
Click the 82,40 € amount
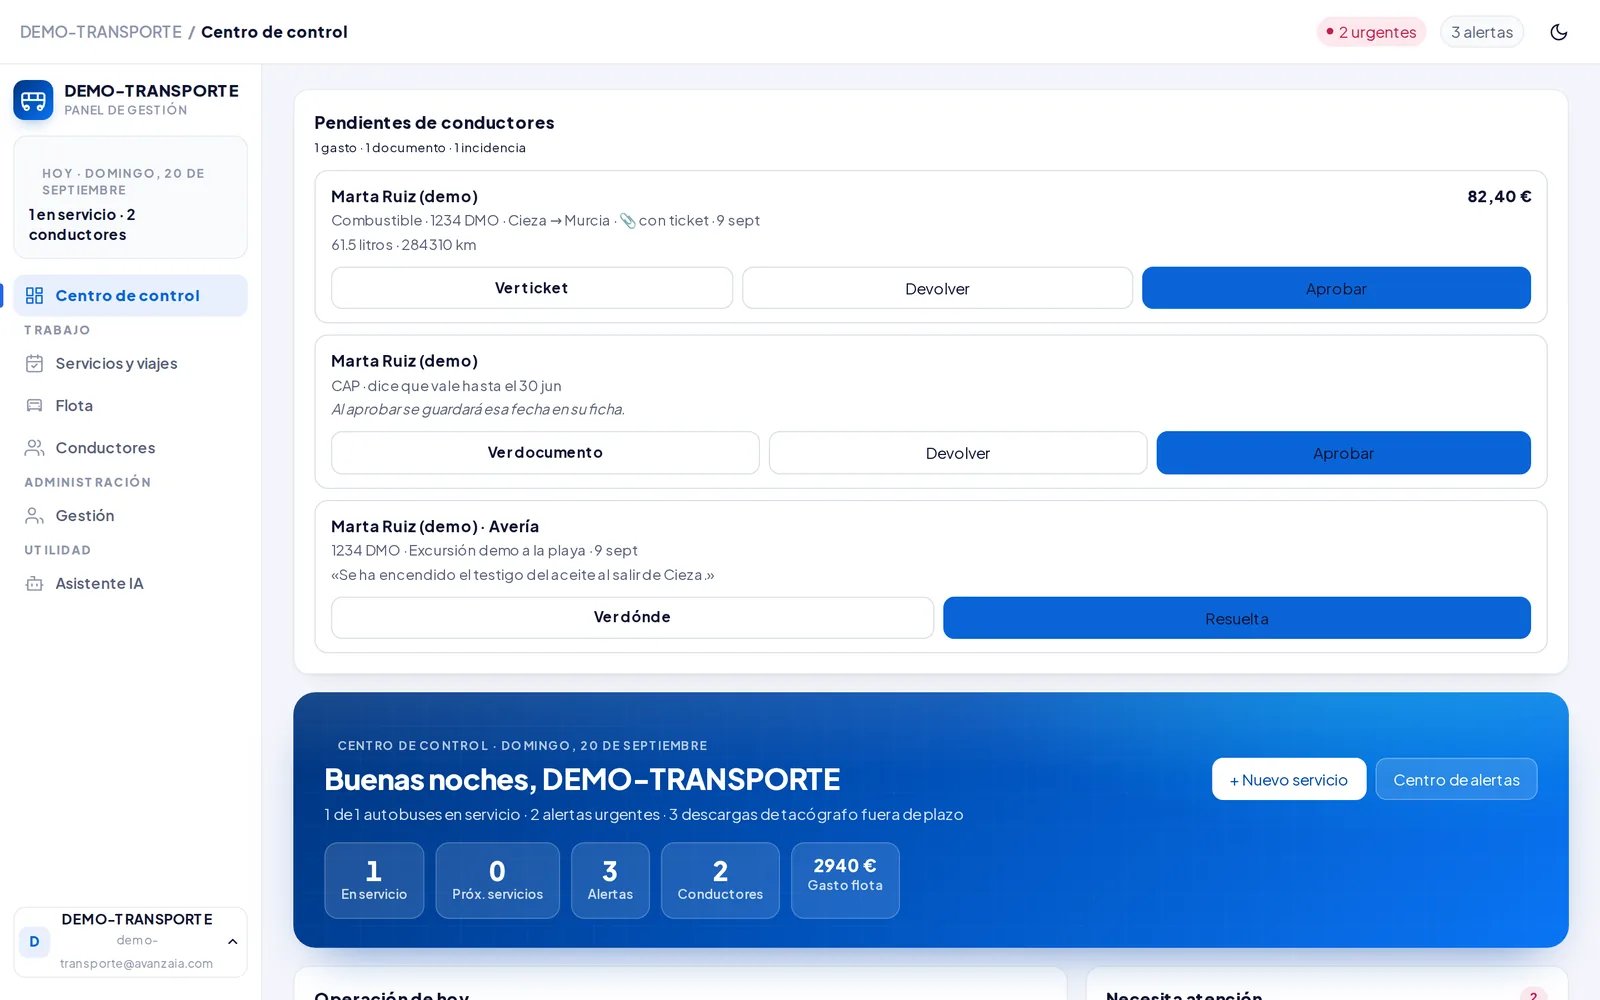tap(1499, 196)
